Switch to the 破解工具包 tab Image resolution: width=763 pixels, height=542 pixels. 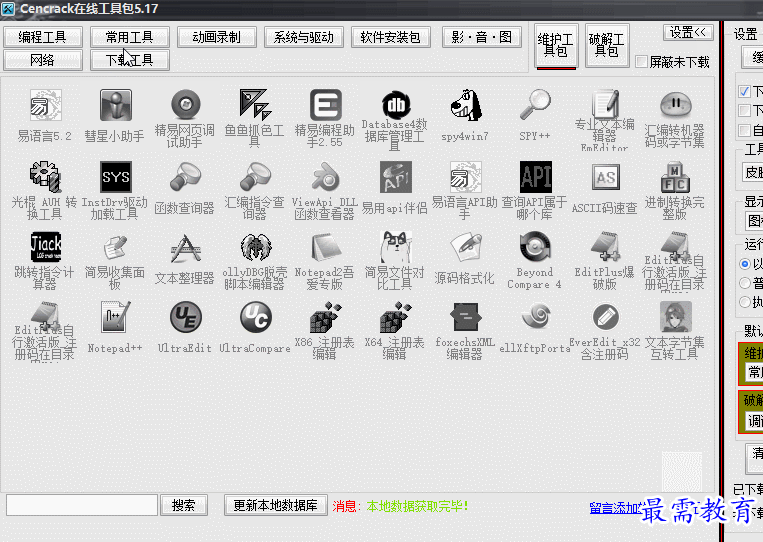(x=607, y=45)
